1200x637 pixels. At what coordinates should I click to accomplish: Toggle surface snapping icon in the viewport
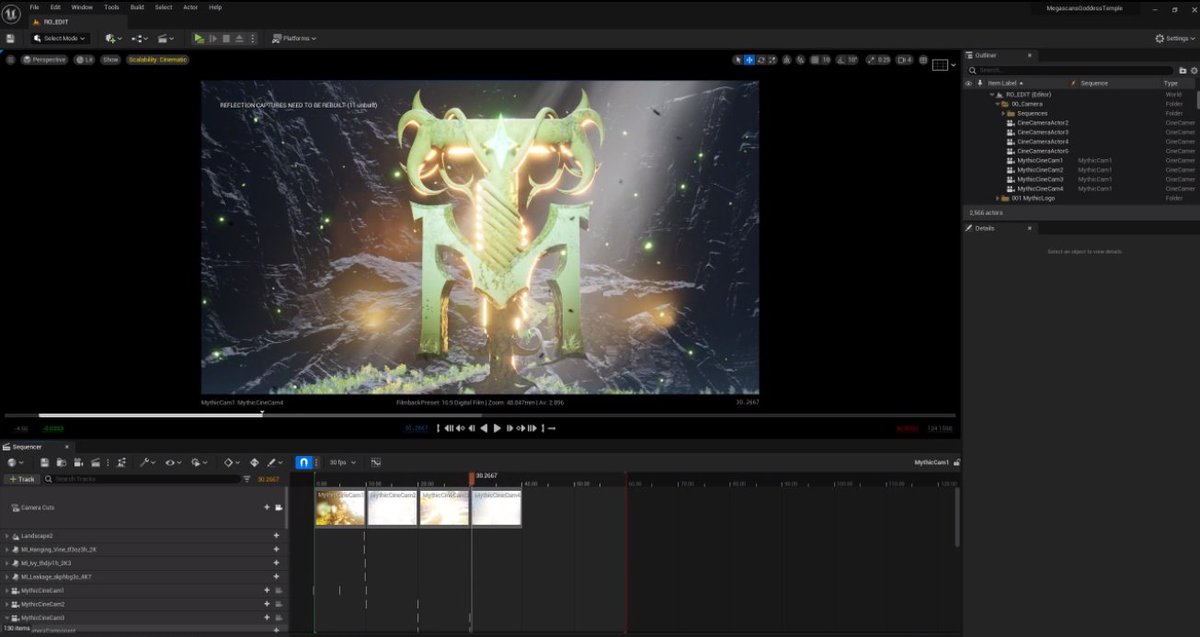pyautogui.click(x=801, y=60)
